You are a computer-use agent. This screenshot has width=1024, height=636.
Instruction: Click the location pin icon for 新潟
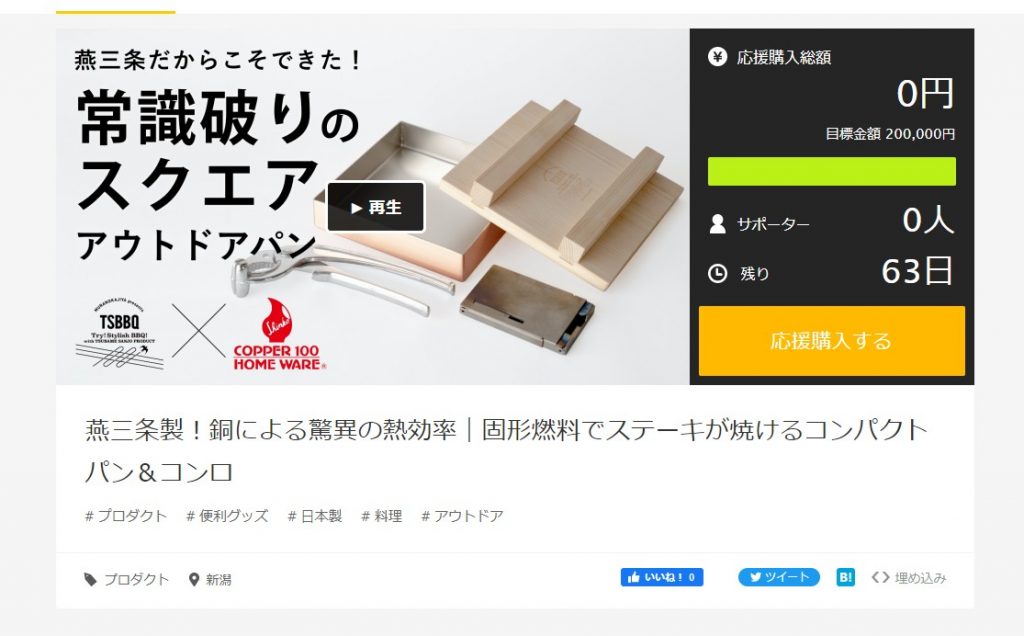tap(193, 579)
